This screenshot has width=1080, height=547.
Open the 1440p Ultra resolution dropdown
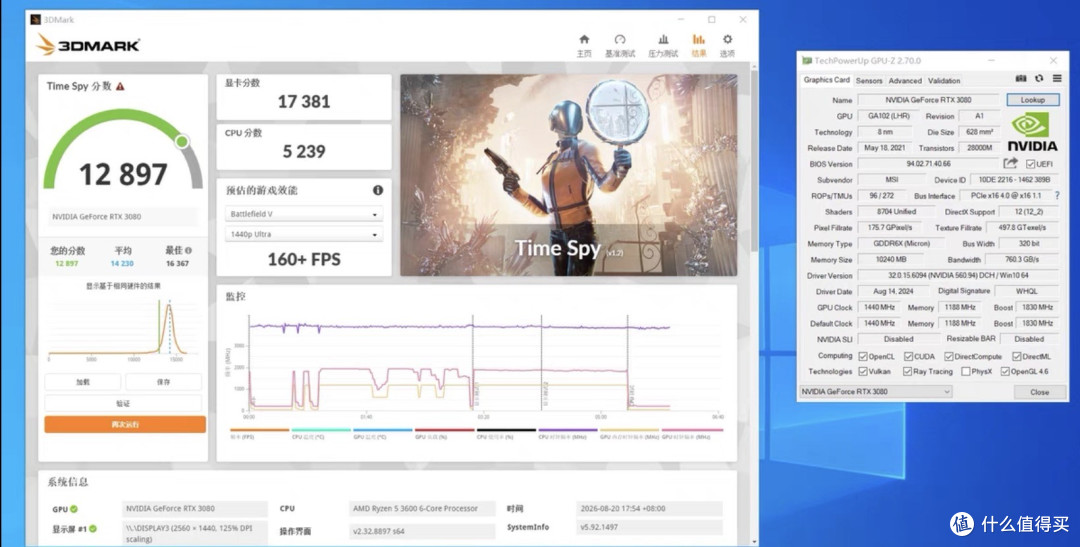[304, 234]
